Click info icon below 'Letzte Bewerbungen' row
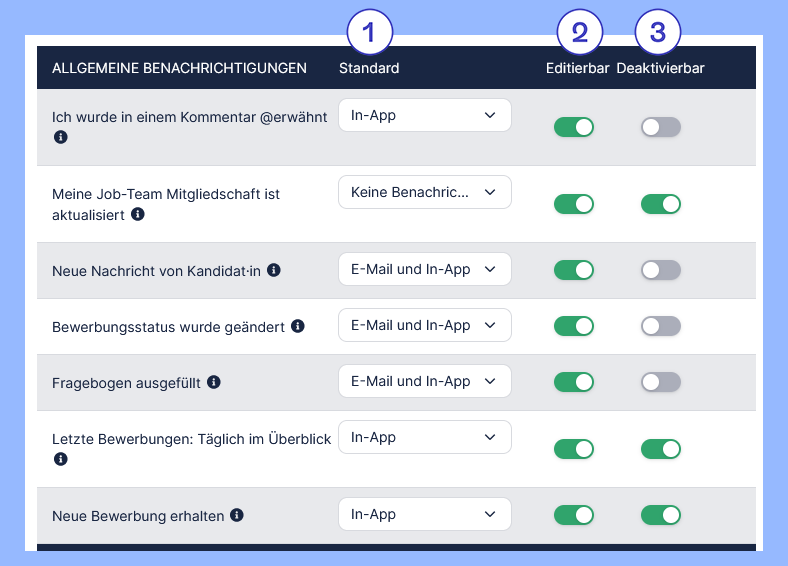The image size is (788, 566). click(61, 459)
